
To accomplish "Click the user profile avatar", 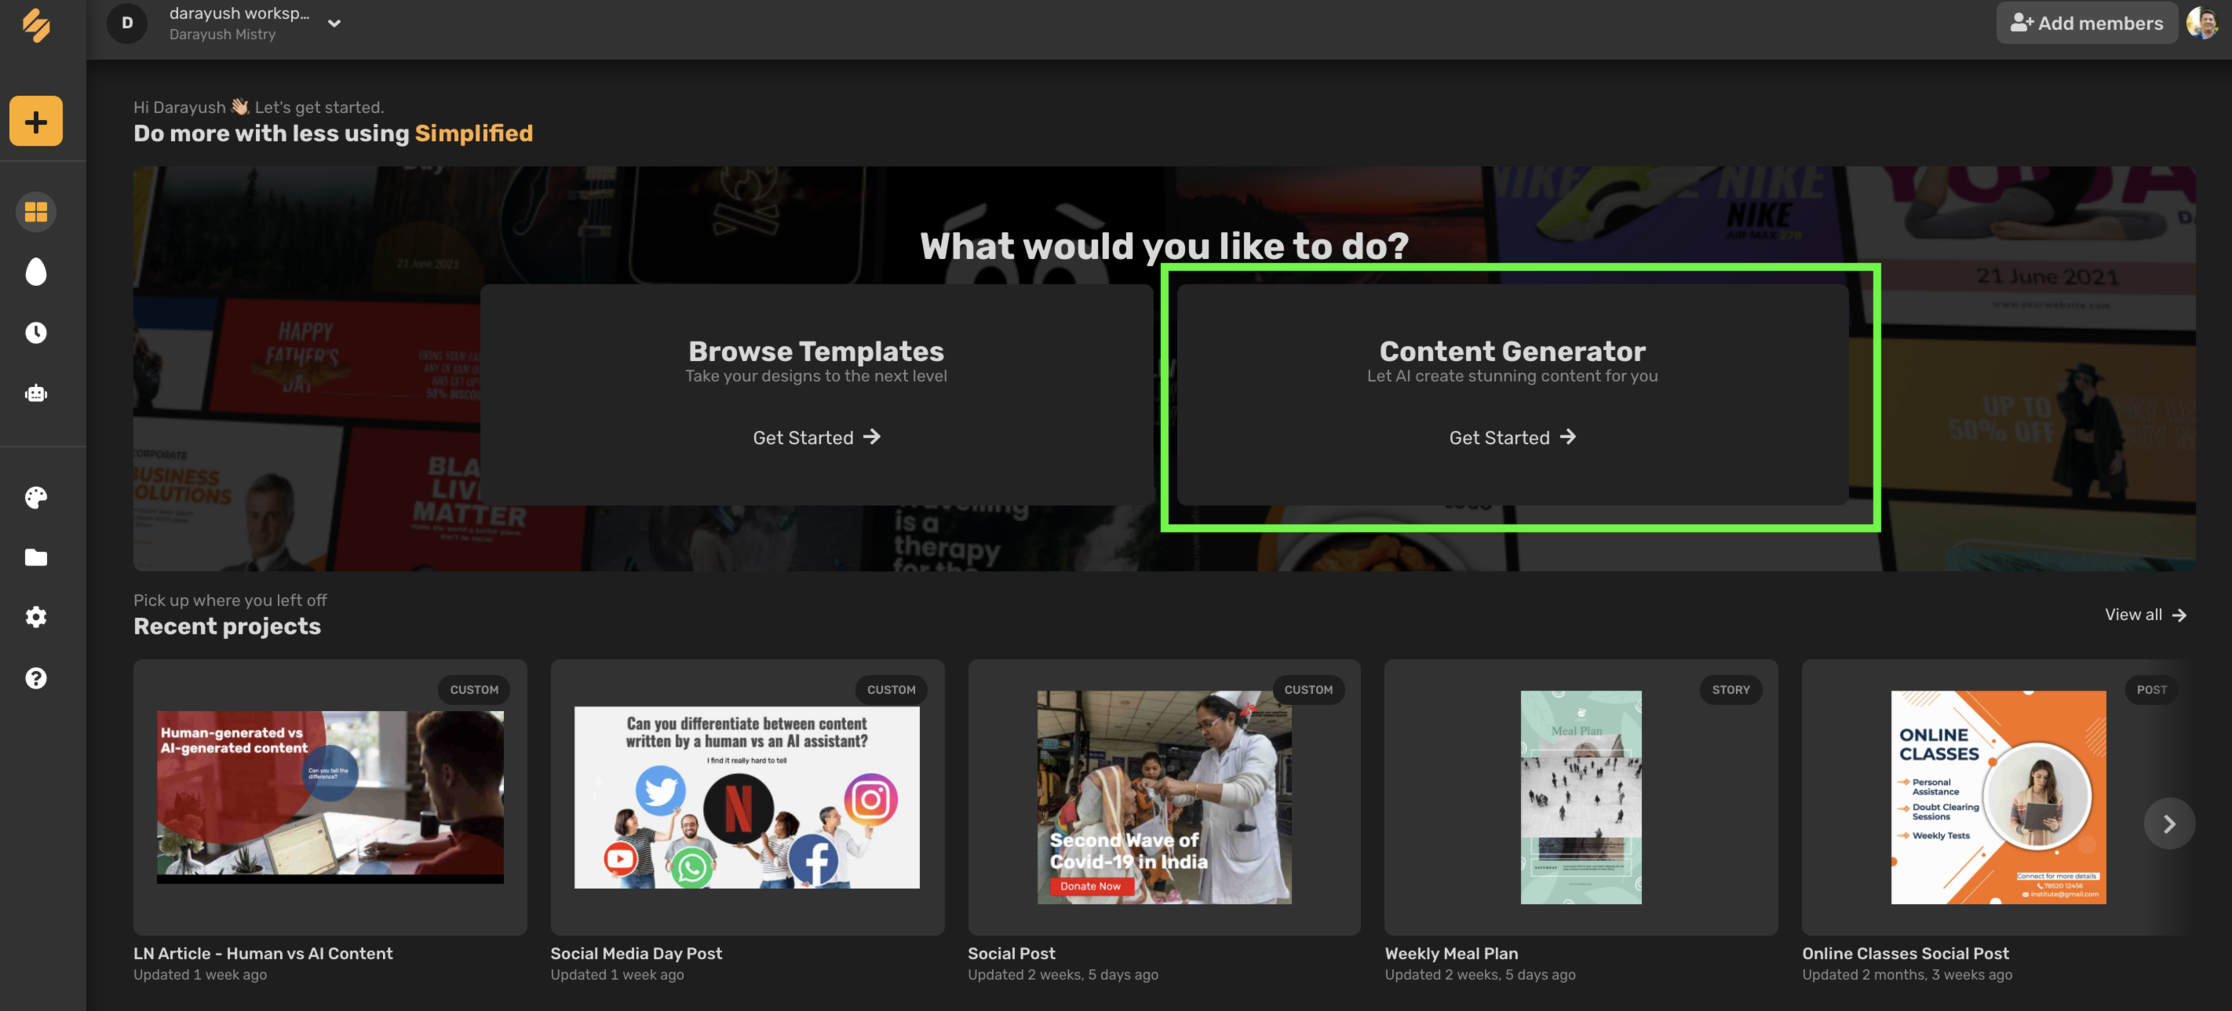I will [x=2202, y=23].
